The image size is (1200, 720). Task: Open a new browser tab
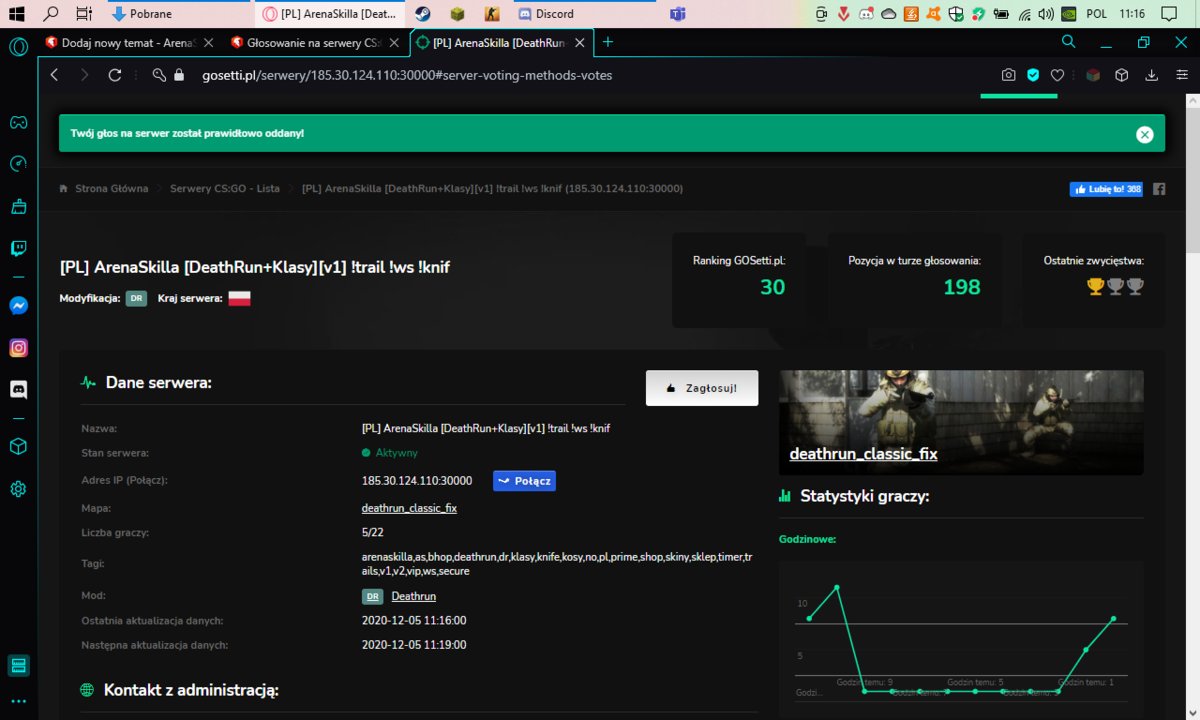point(608,42)
